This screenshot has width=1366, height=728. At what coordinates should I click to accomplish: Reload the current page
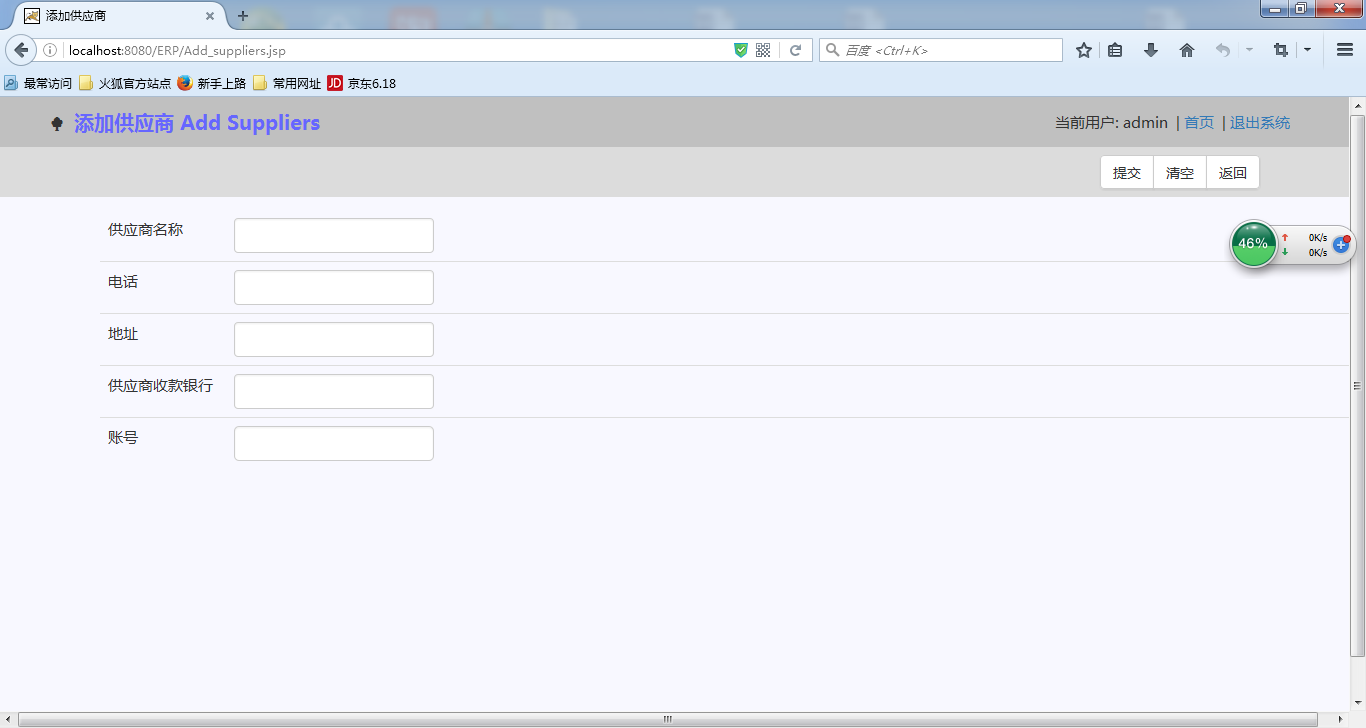[x=795, y=50]
